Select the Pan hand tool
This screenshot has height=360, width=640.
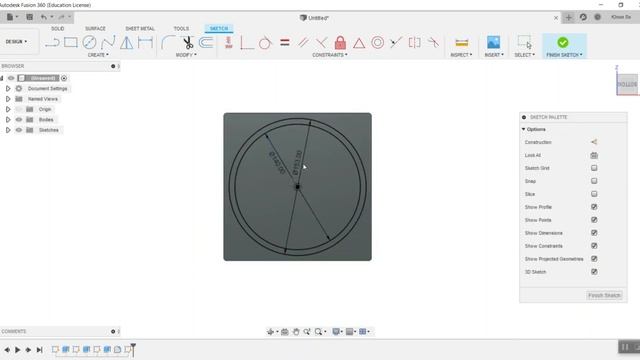pyautogui.click(x=296, y=331)
